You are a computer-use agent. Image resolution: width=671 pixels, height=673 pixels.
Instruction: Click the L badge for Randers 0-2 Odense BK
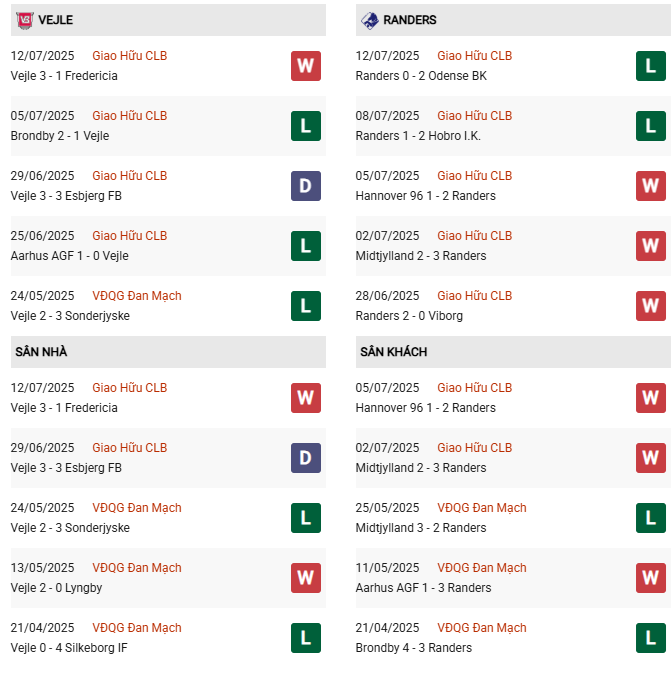651,66
